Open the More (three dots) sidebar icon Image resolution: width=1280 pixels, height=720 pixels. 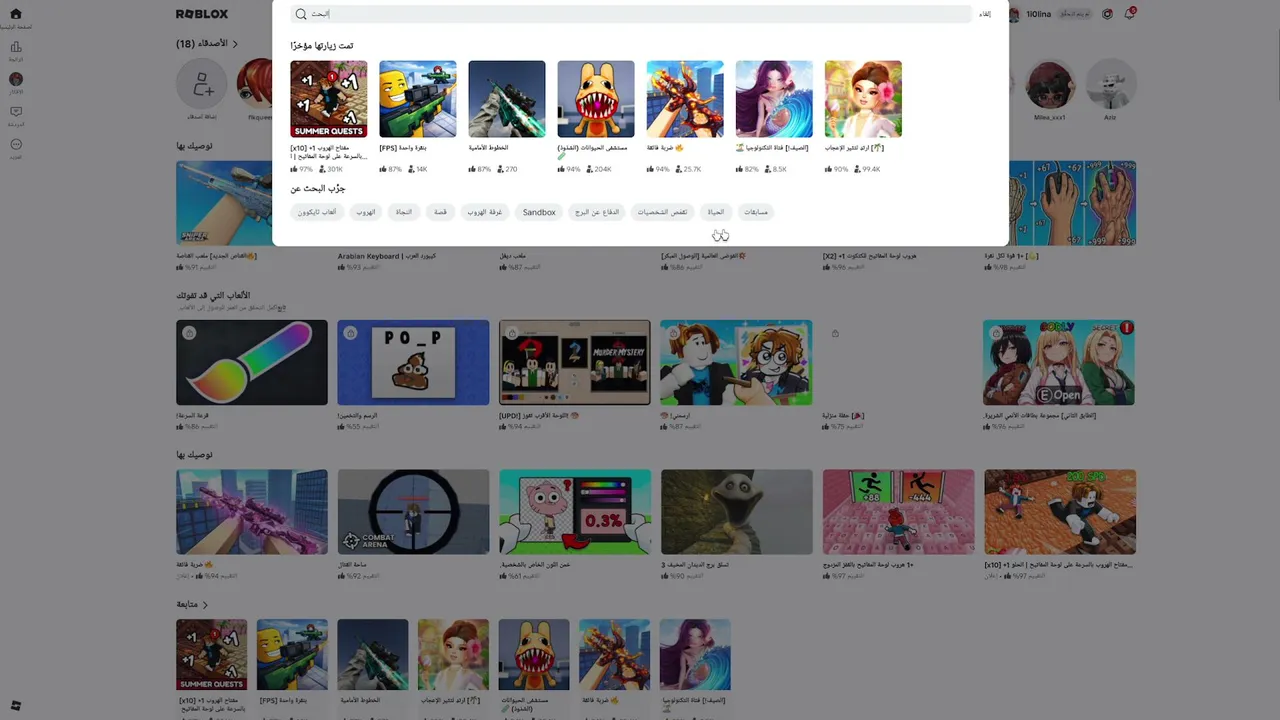(x=15, y=144)
